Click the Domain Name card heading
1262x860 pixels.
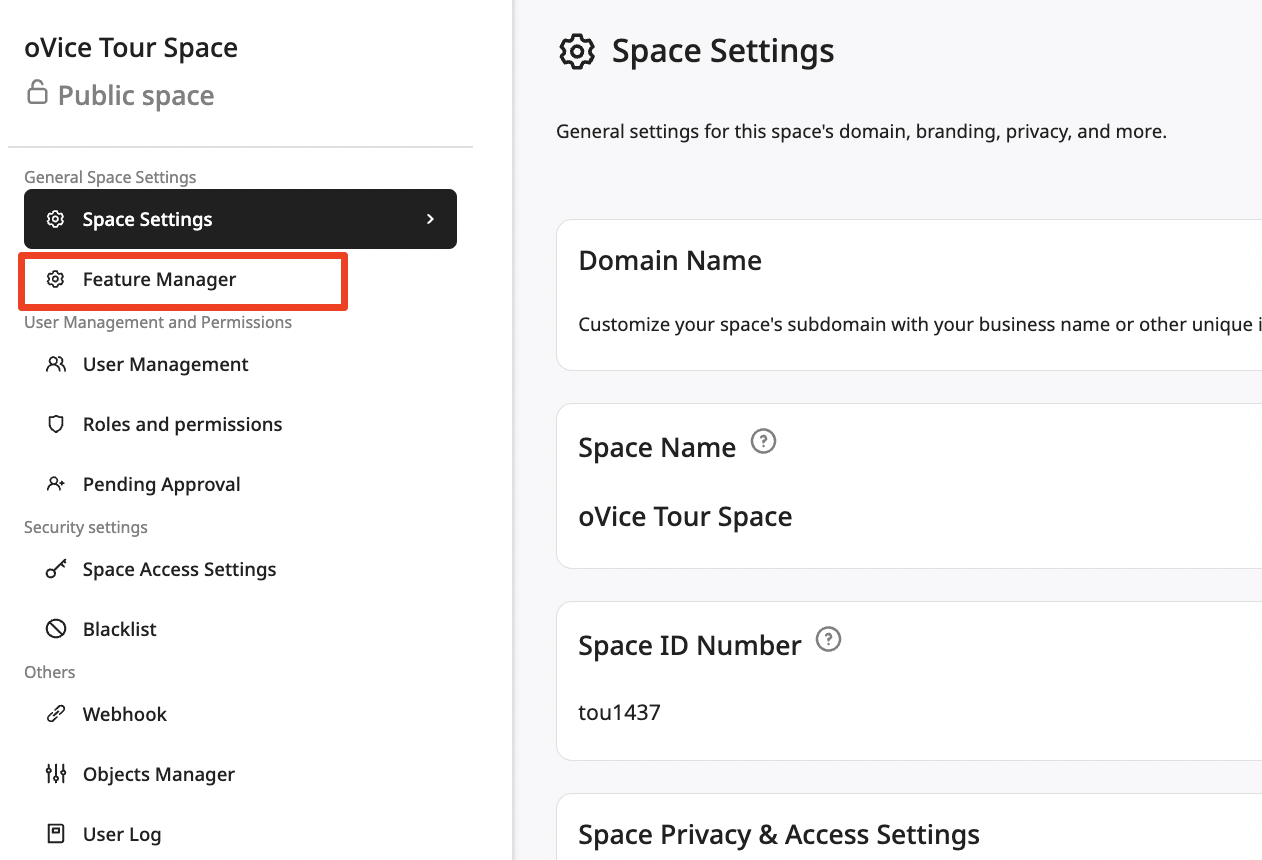point(670,260)
